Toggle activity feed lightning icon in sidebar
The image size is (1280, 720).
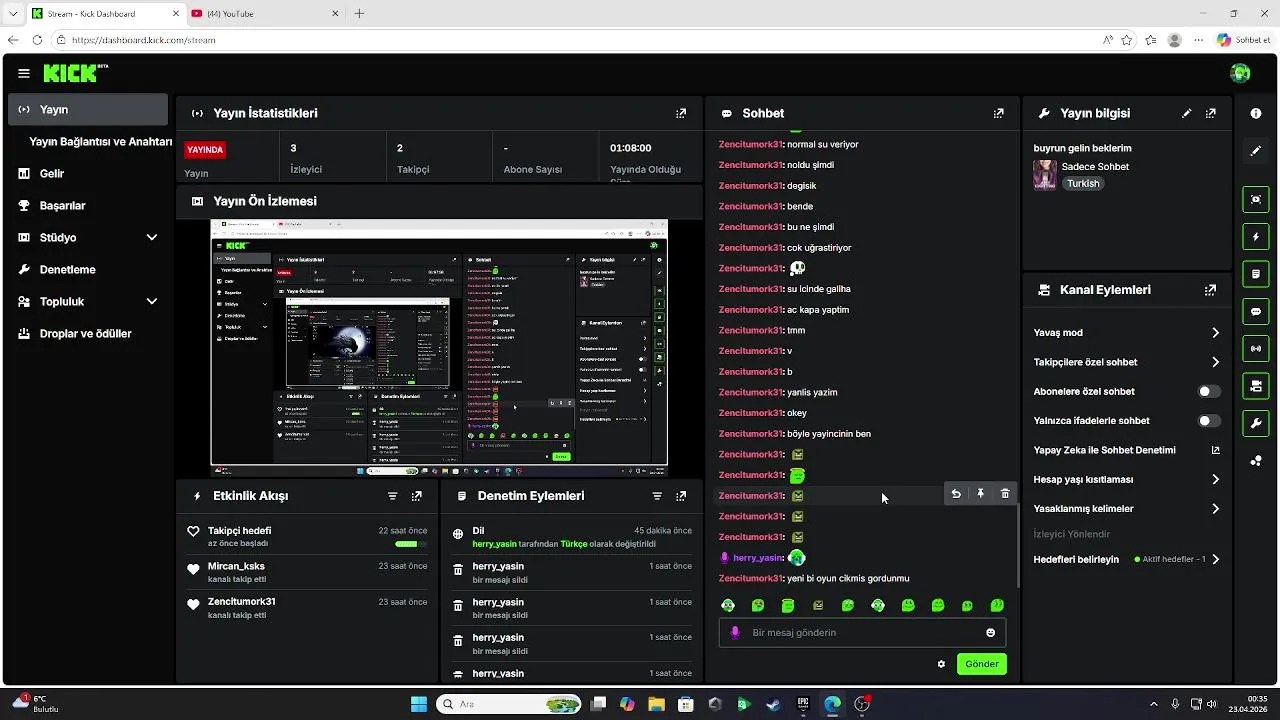(x=1256, y=237)
